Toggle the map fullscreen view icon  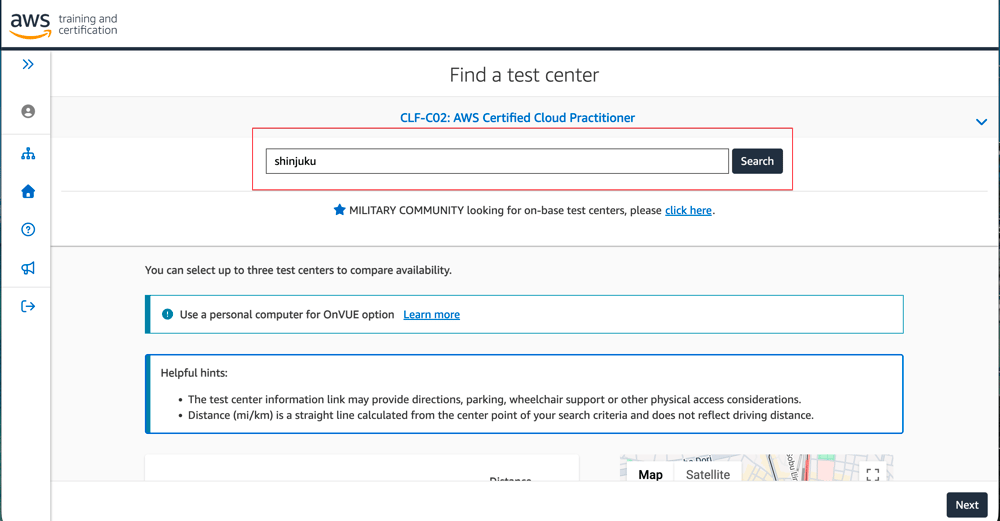(x=872, y=474)
